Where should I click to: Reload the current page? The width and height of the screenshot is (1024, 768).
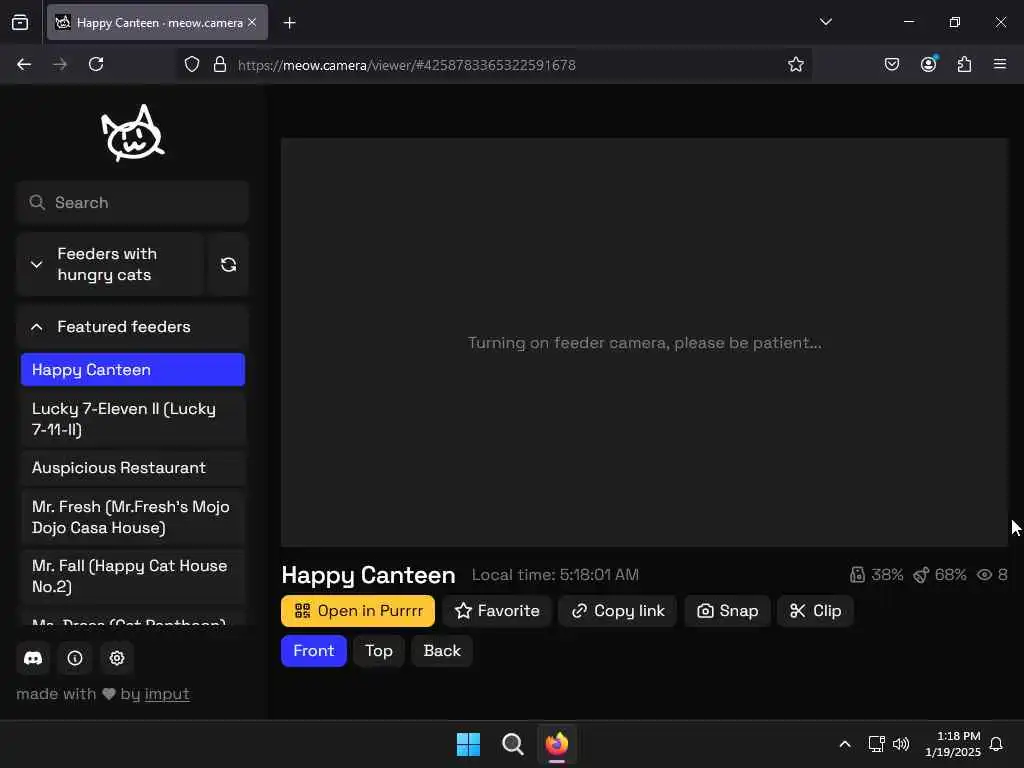pos(96,64)
